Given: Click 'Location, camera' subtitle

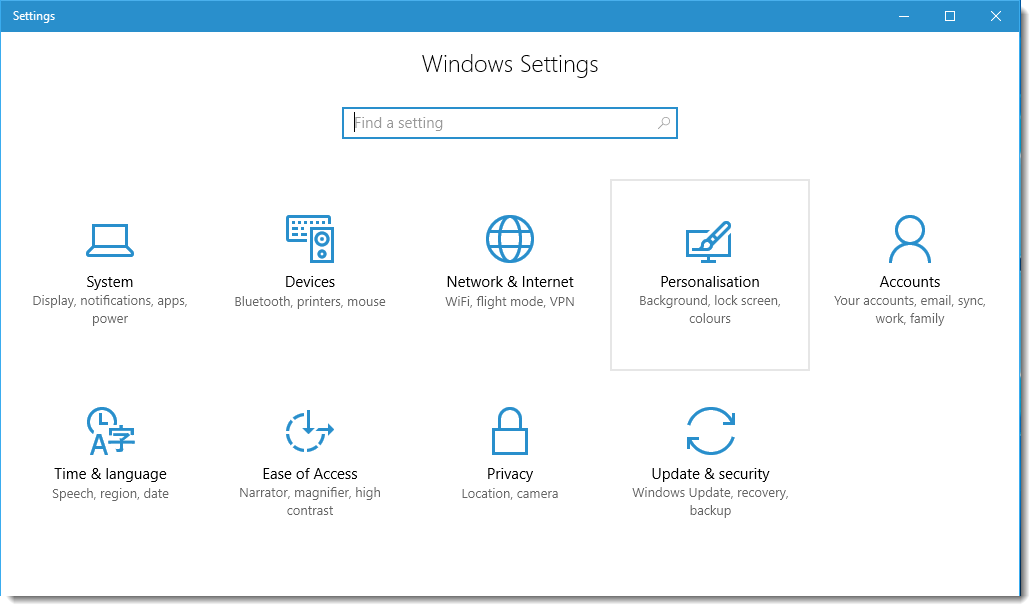Looking at the screenshot, I should (x=510, y=493).
